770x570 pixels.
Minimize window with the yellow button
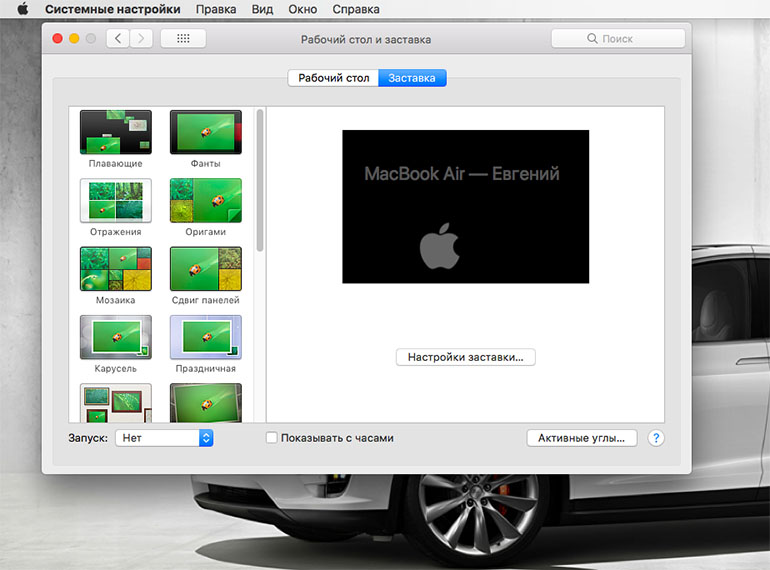(74, 38)
